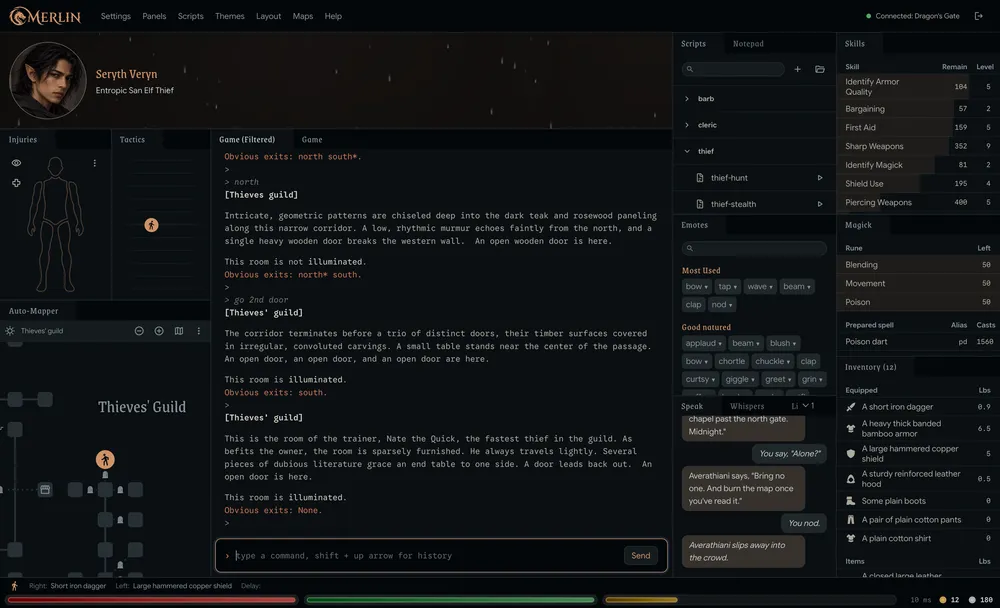
Task: Open the greet emote dropdown
Action: tap(778, 380)
